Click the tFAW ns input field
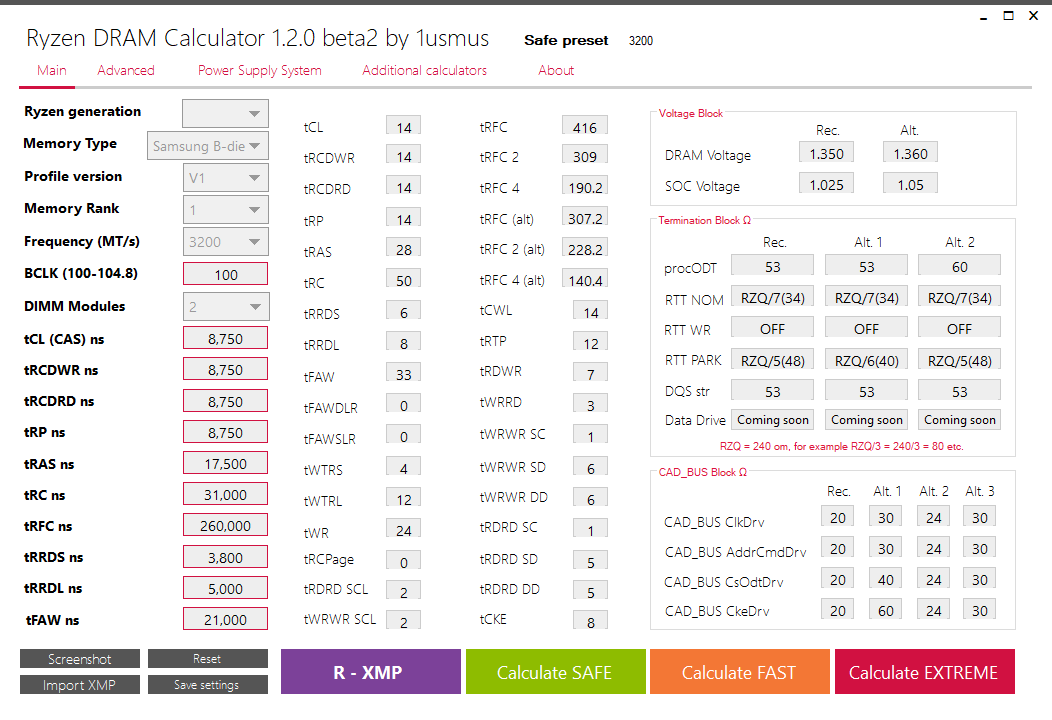This screenshot has width=1052, height=720. 225,619
